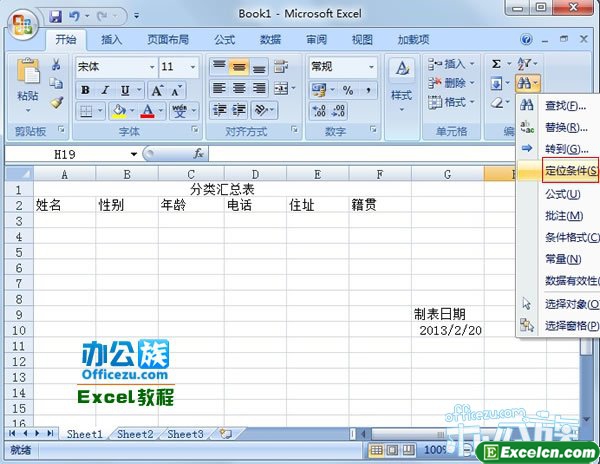The height and width of the screenshot is (464, 600).
Task: Align cell text right
Action: (x=259, y=89)
